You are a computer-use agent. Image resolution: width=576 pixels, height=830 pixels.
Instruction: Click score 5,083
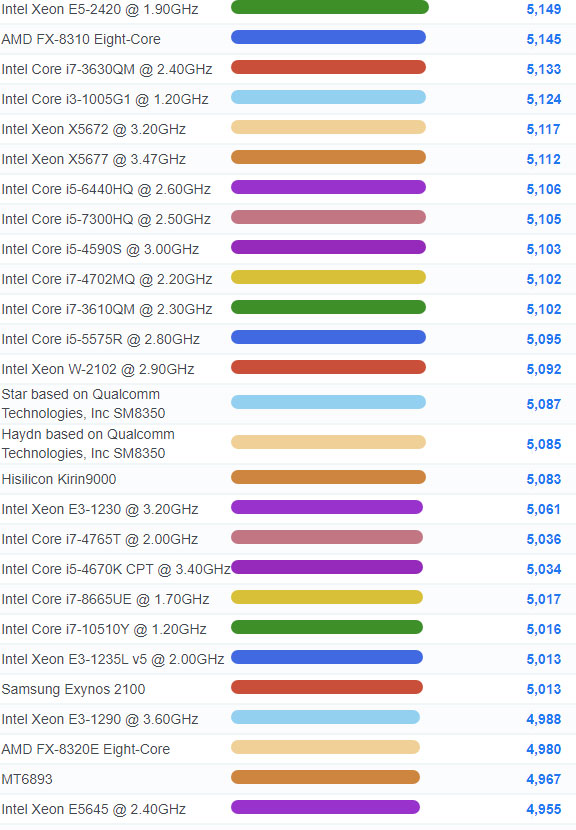coord(544,480)
